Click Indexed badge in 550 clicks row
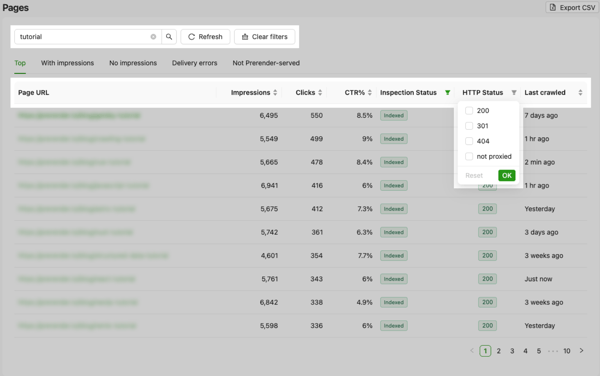Screen dimensions: 600x376 [x=394, y=116]
